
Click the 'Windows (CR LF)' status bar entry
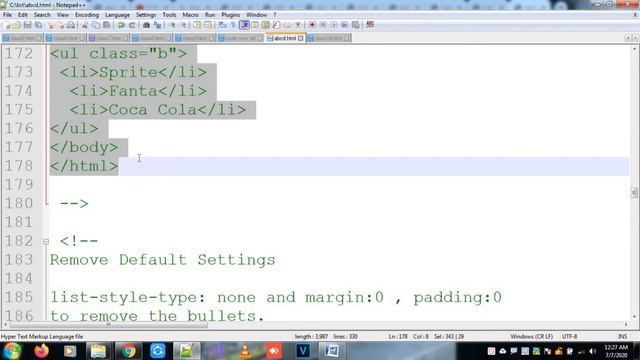pos(531,336)
